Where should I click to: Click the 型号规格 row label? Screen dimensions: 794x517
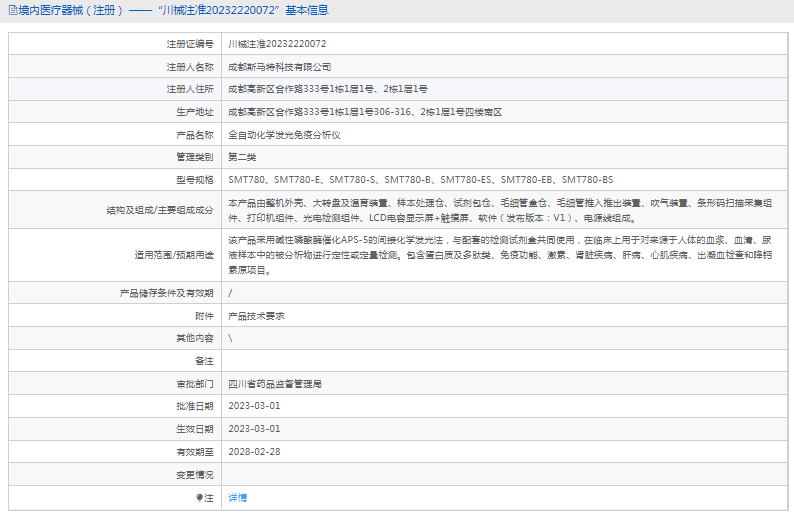pyautogui.click(x=195, y=180)
